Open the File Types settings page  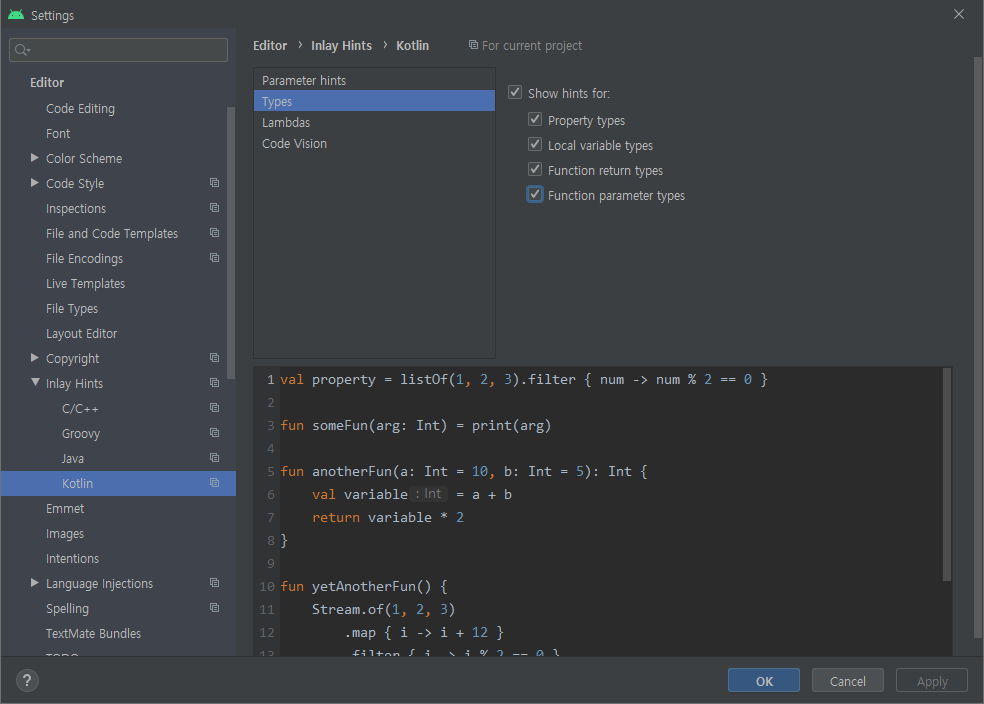tap(72, 309)
